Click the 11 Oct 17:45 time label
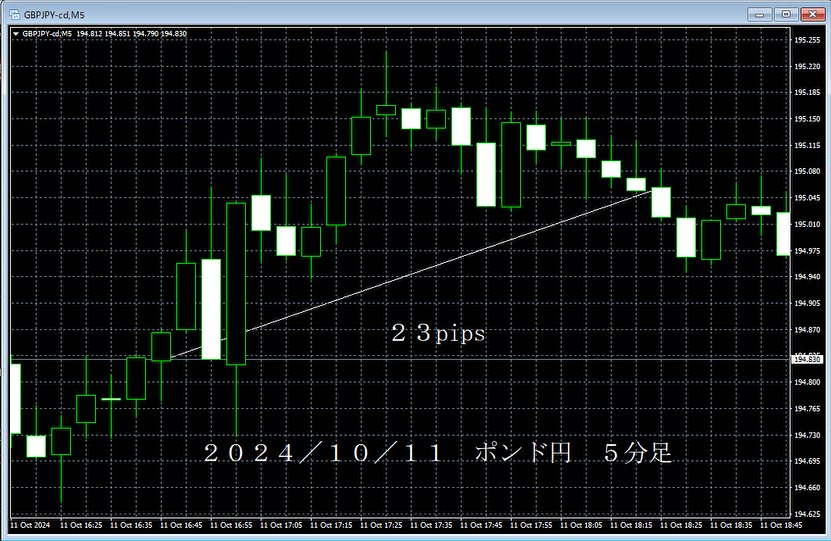This screenshot has width=831, height=541. click(x=481, y=525)
